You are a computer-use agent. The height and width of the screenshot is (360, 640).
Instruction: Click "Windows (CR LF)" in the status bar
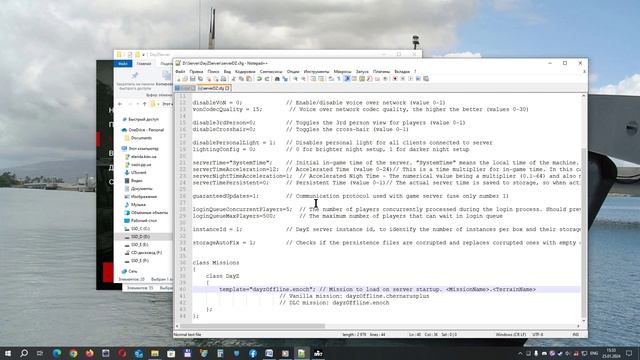tap(511, 334)
